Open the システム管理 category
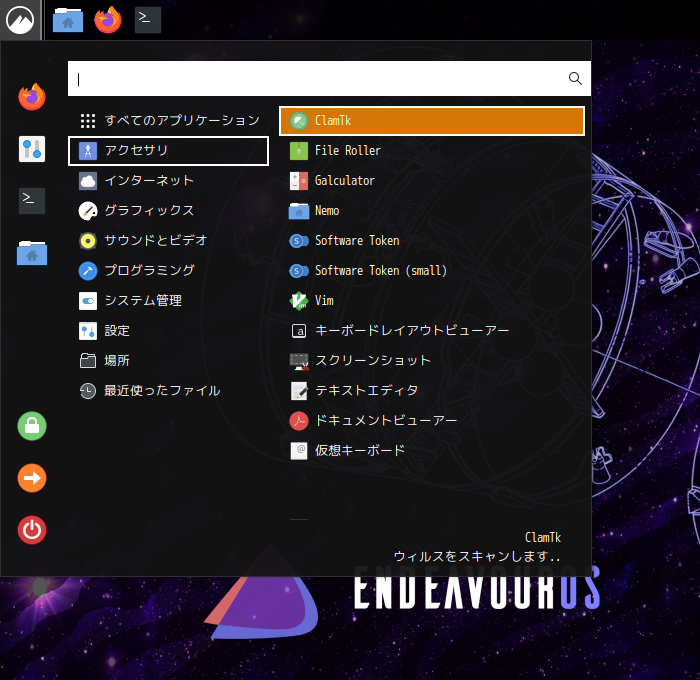The width and height of the screenshot is (700, 680). click(x=168, y=301)
